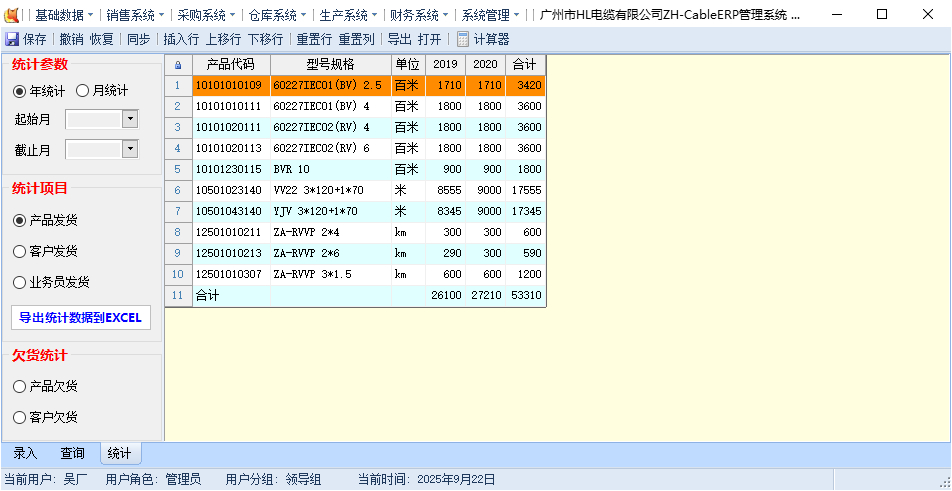Click the Sync (同步) toolbar item
The image size is (952, 491).
tap(138, 39)
